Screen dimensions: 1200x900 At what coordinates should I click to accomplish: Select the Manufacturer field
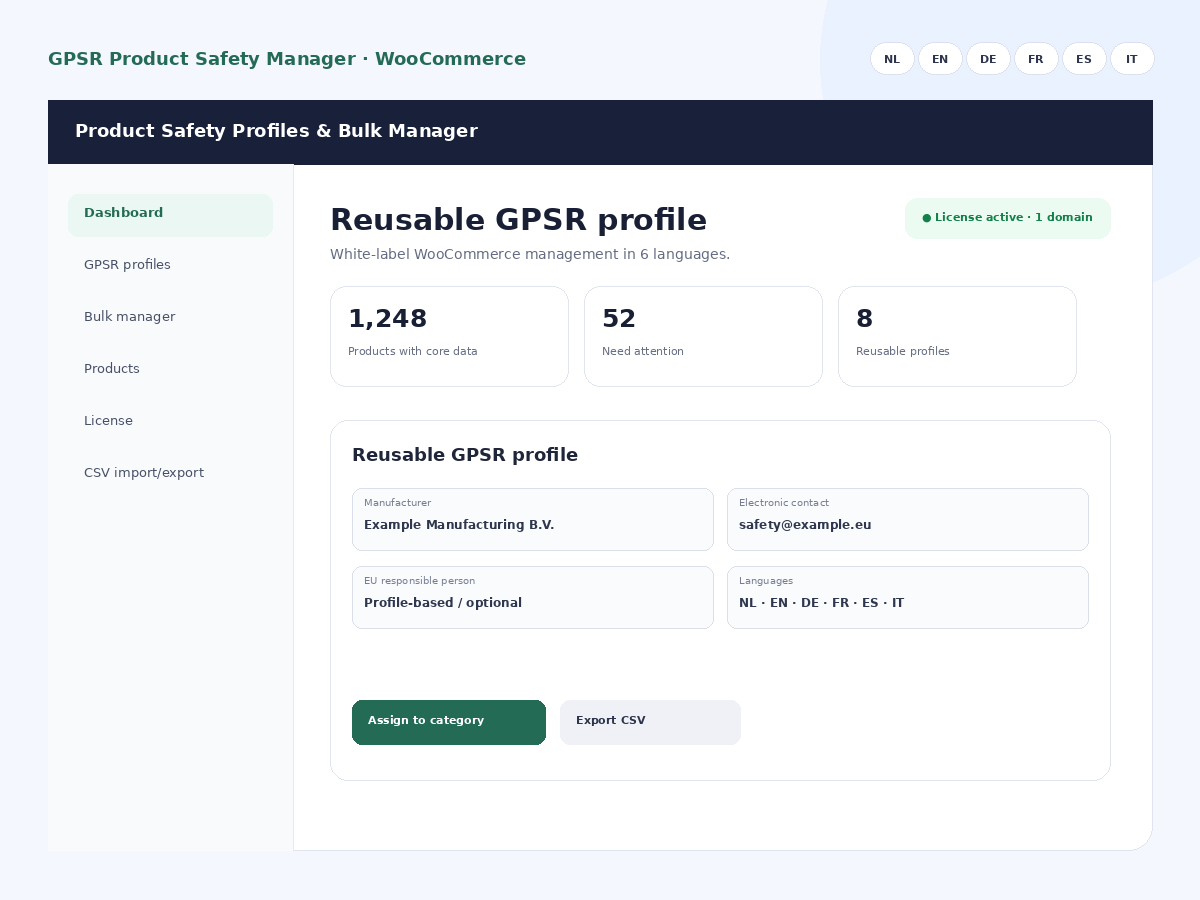pyautogui.click(x=533, y=519)
